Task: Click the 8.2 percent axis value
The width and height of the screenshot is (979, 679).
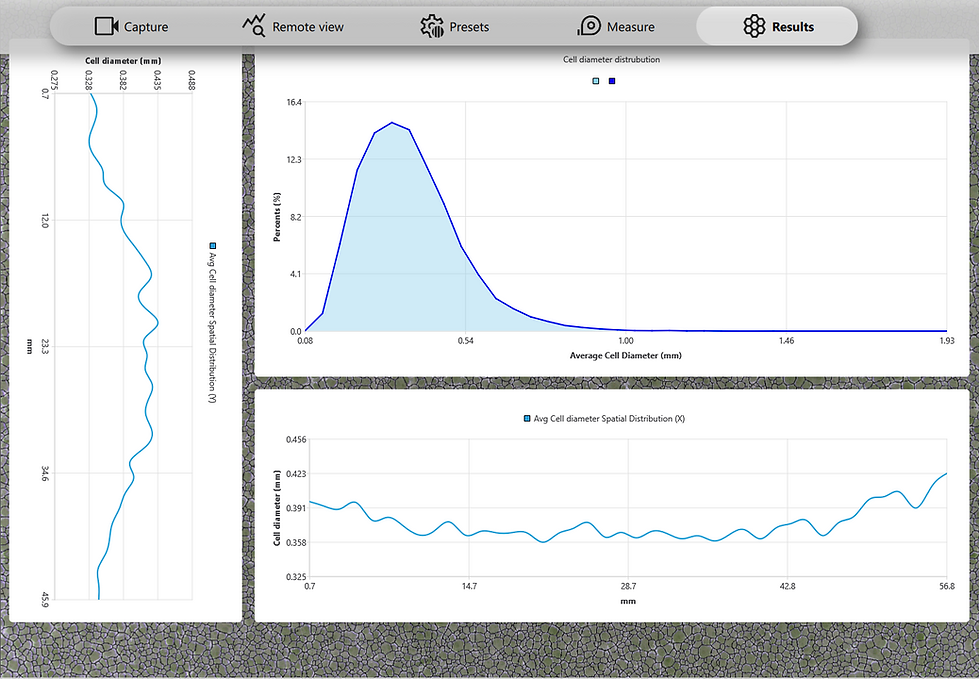Action: (x=296, y=217)
